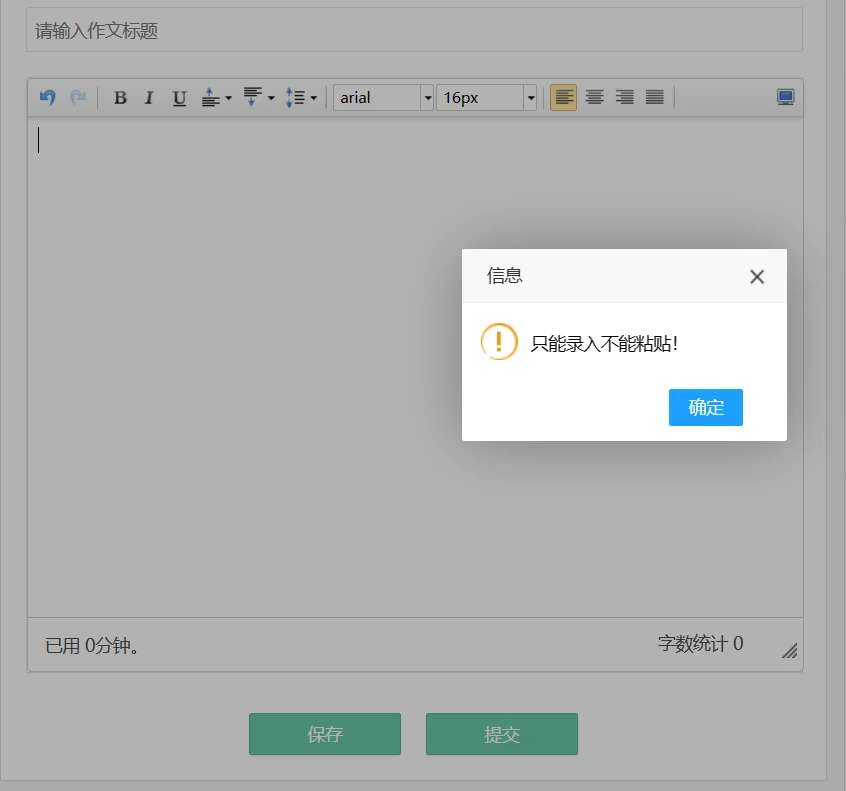This screenshot has width=846, height=791.
Task: Click the essay title input field
Action: [x=414, y=31]
